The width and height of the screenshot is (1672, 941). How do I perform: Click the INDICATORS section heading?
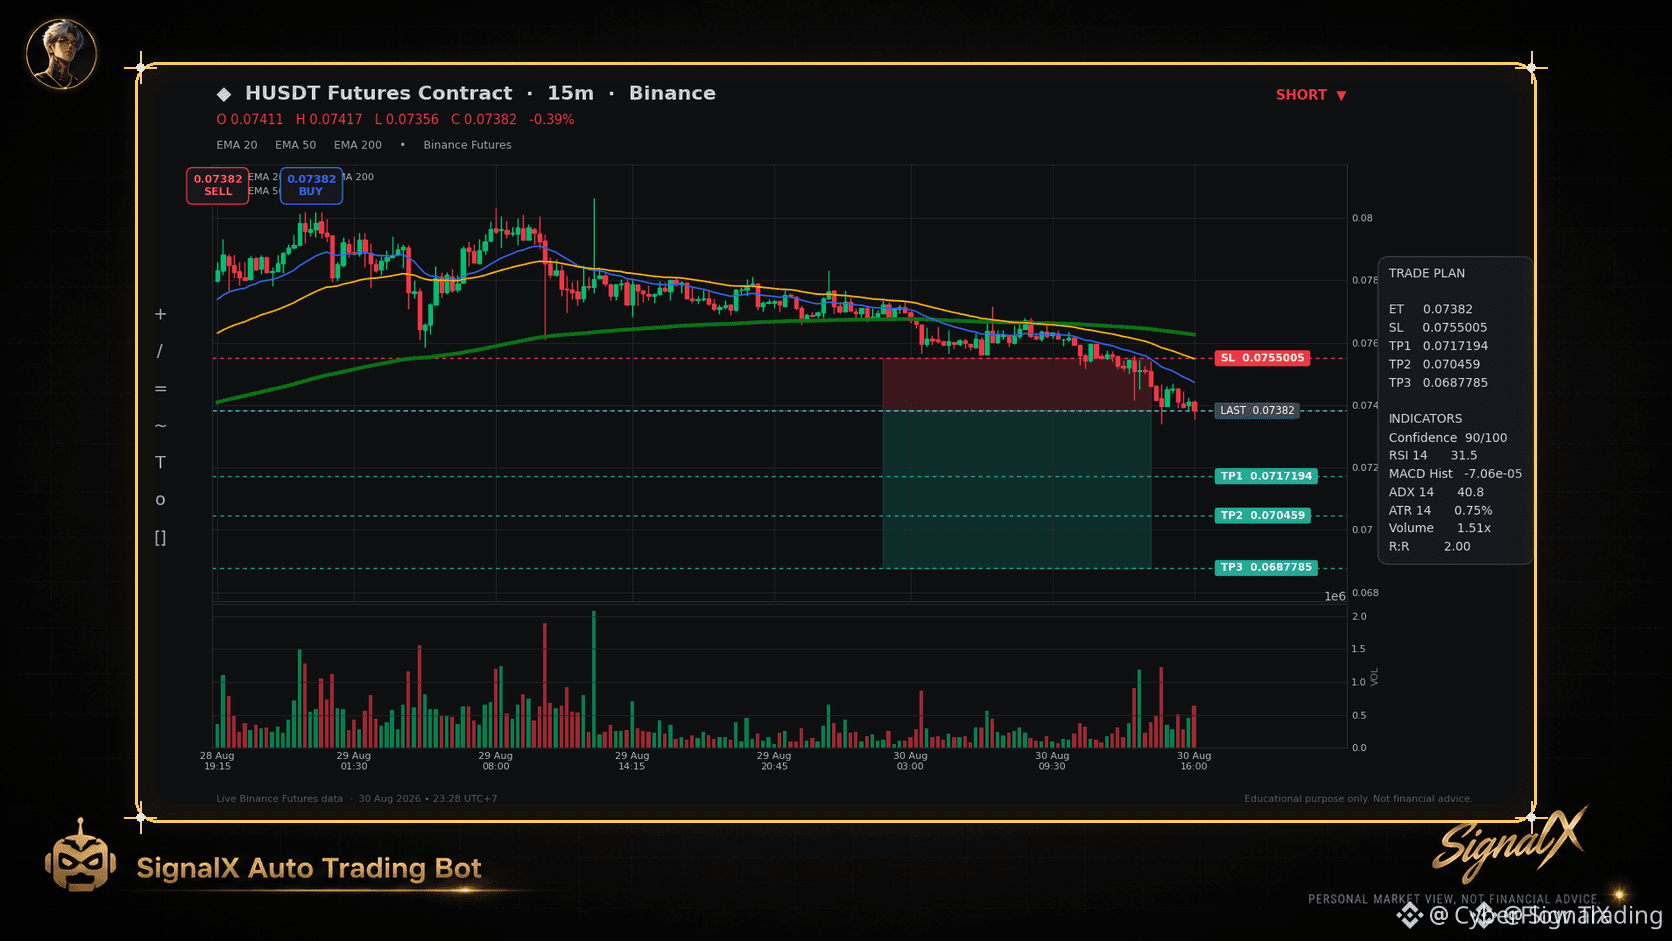tap(1425, 419)
